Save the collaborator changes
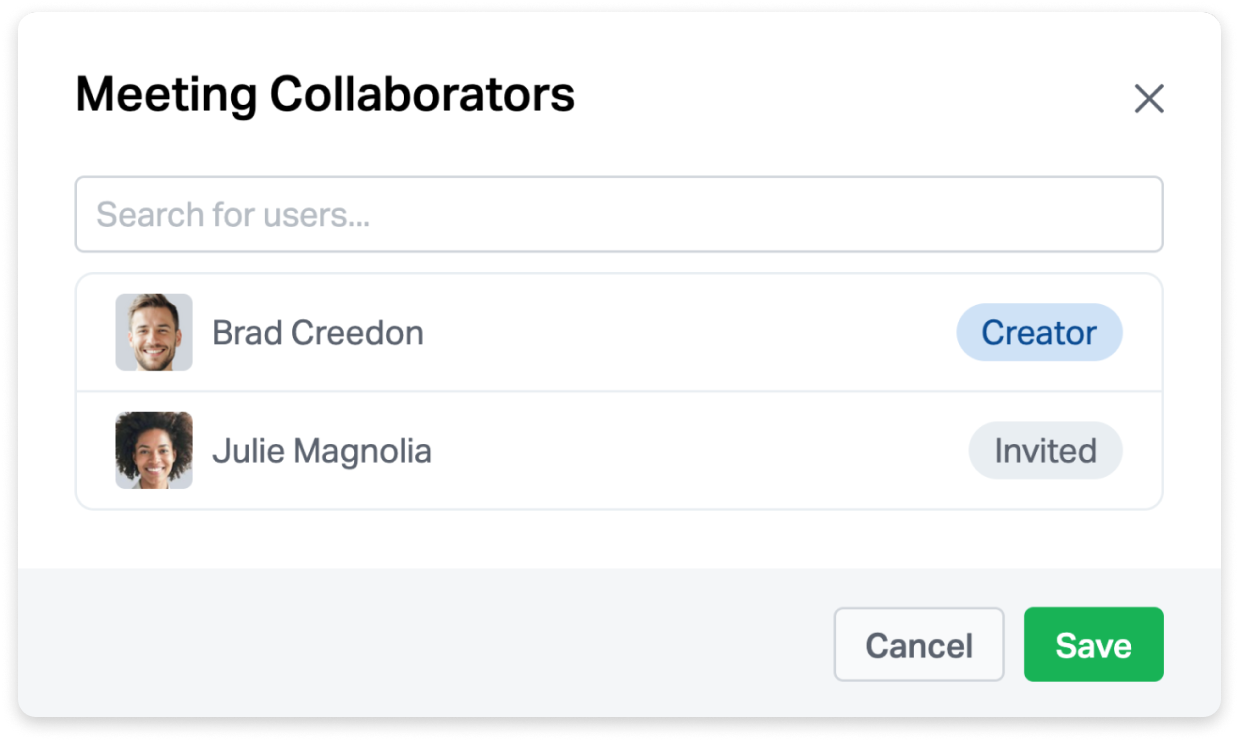Screen dimensions: 1239x741 1093,645
